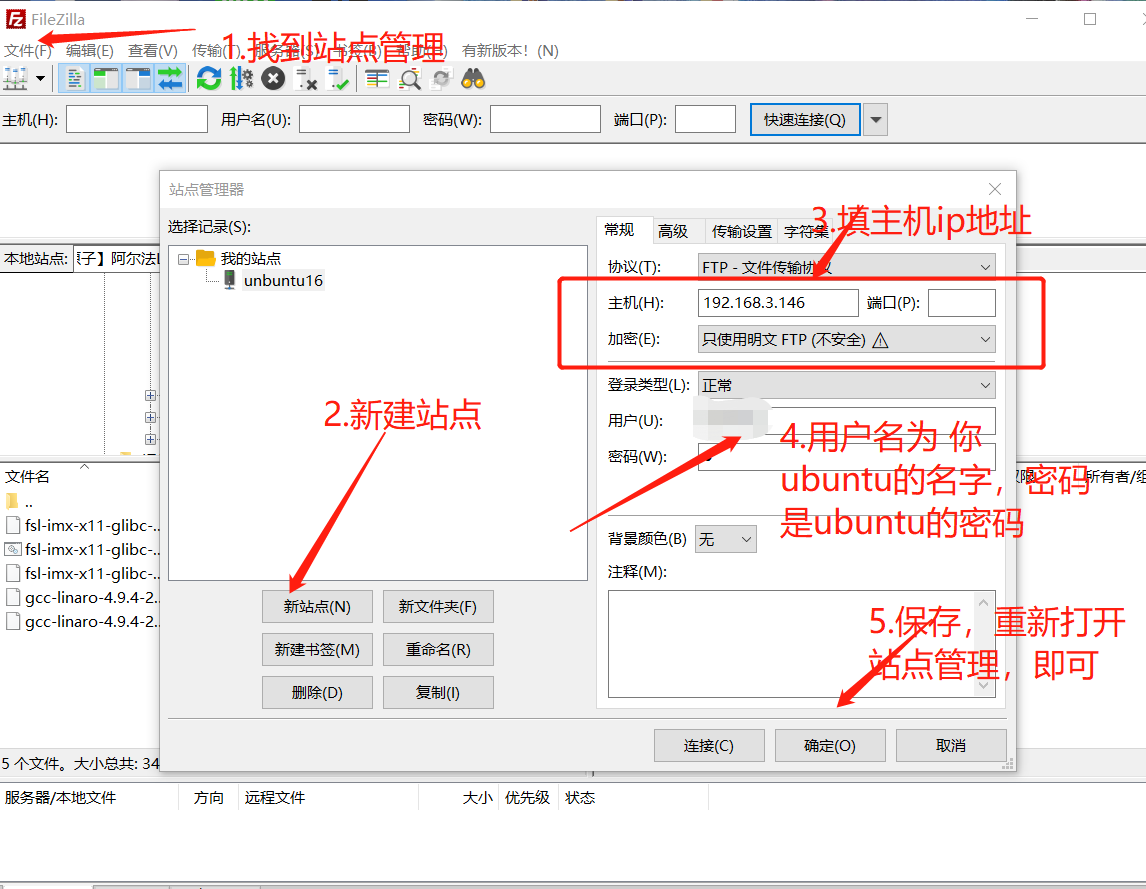Switch to the 高级 tab
This screenshot has width=1146, height=889.
point(672,231)
